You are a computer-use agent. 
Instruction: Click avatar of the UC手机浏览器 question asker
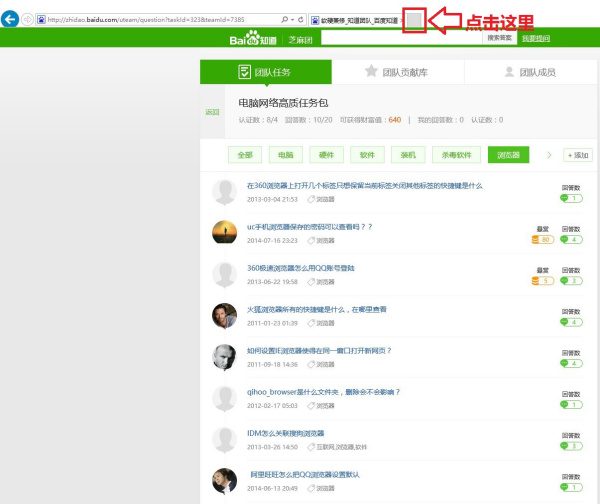(x=225, y=232)
